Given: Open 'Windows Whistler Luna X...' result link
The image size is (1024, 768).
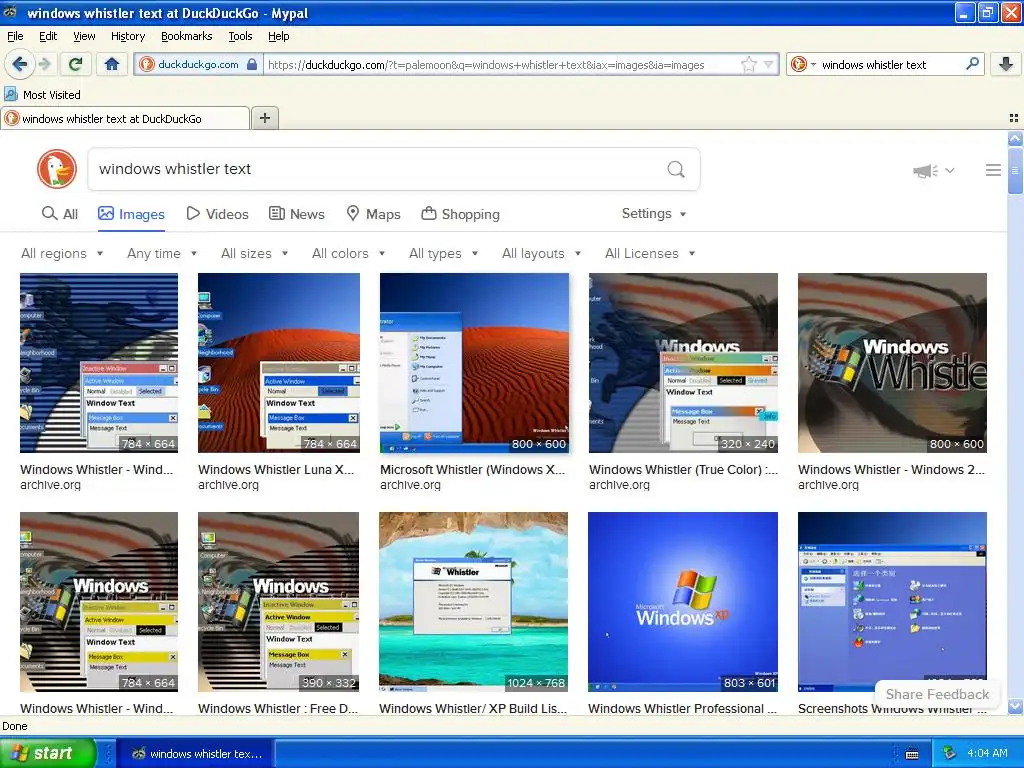Looking at the screenshot, I should 276,470.
